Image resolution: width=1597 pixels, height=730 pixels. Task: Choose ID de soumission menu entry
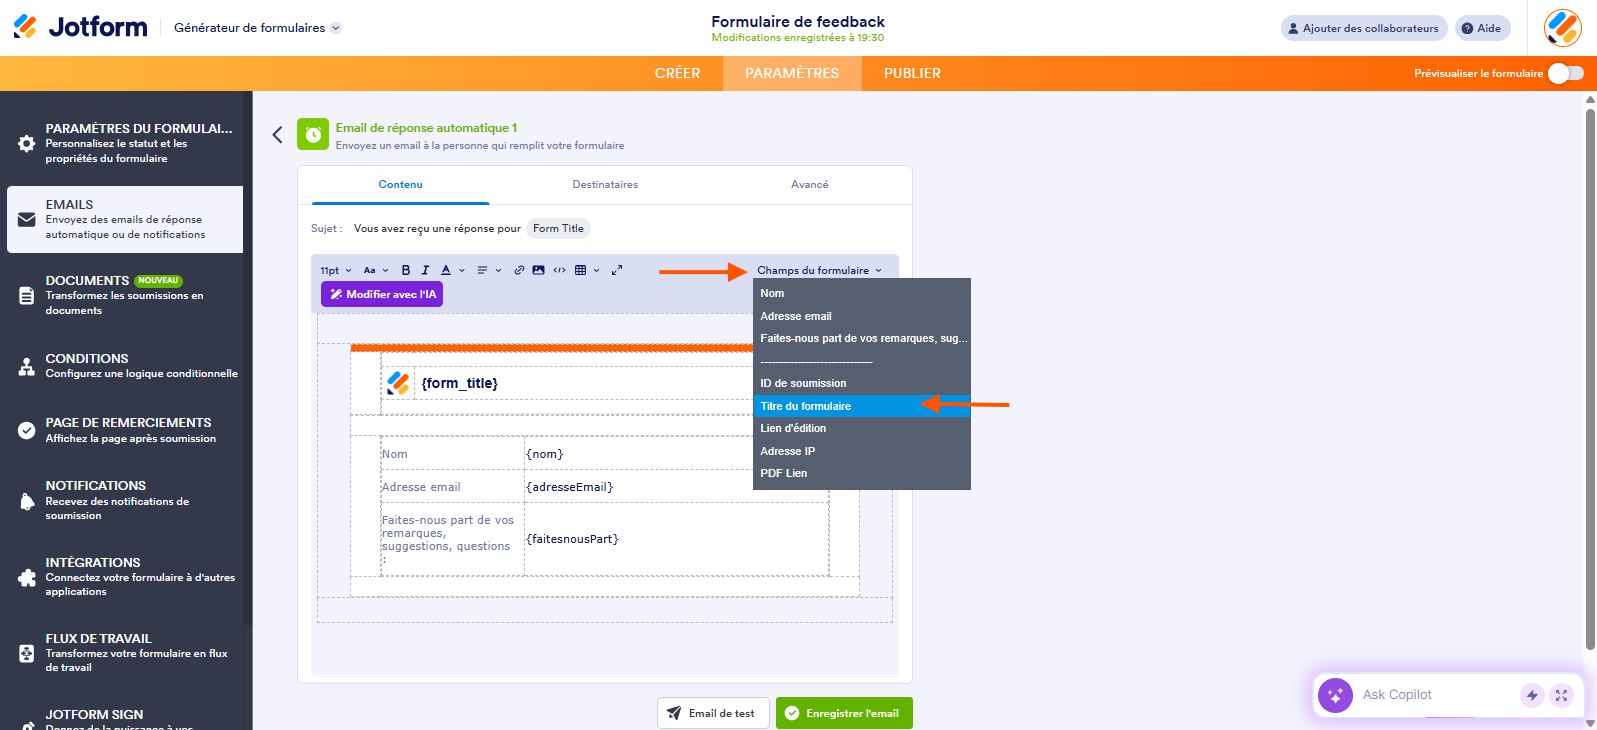click(x=862, y=383)
